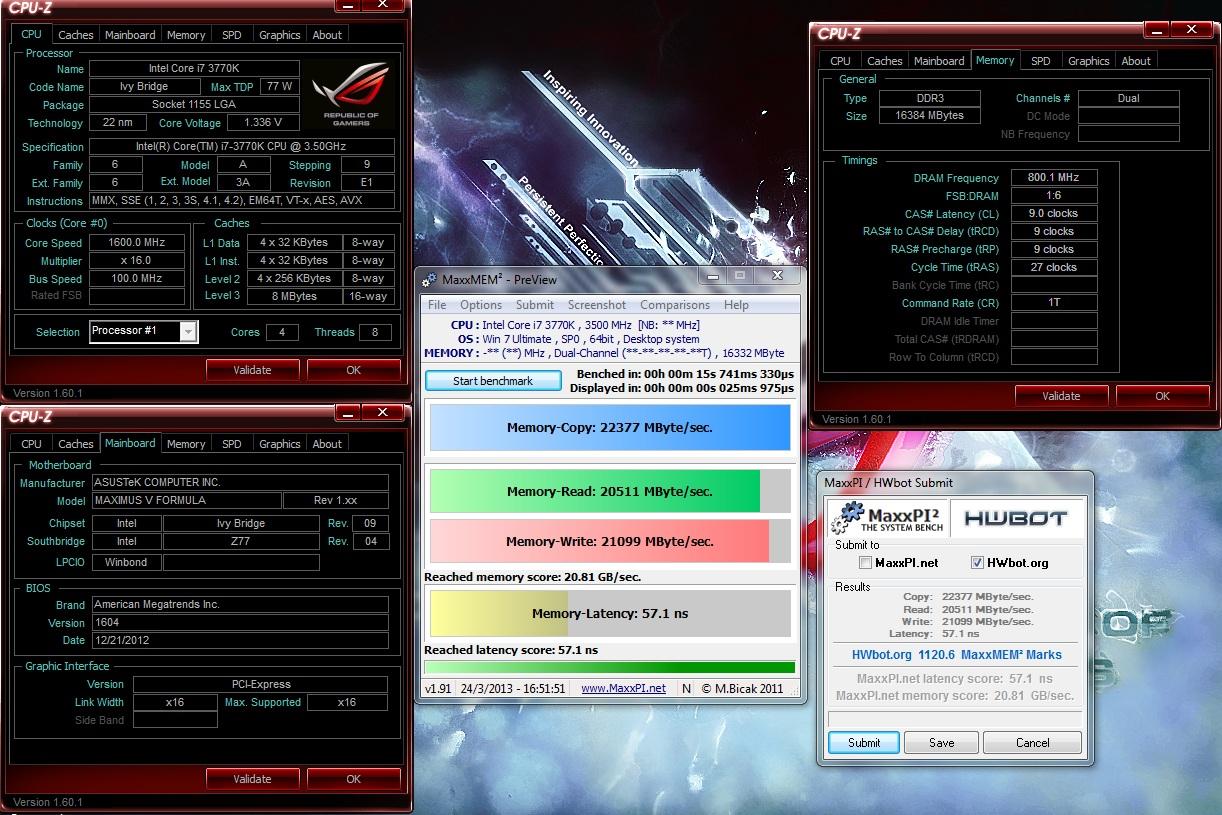Click the Memory-Copy 22377 MByte/sec bar

(x=609, y=428)
